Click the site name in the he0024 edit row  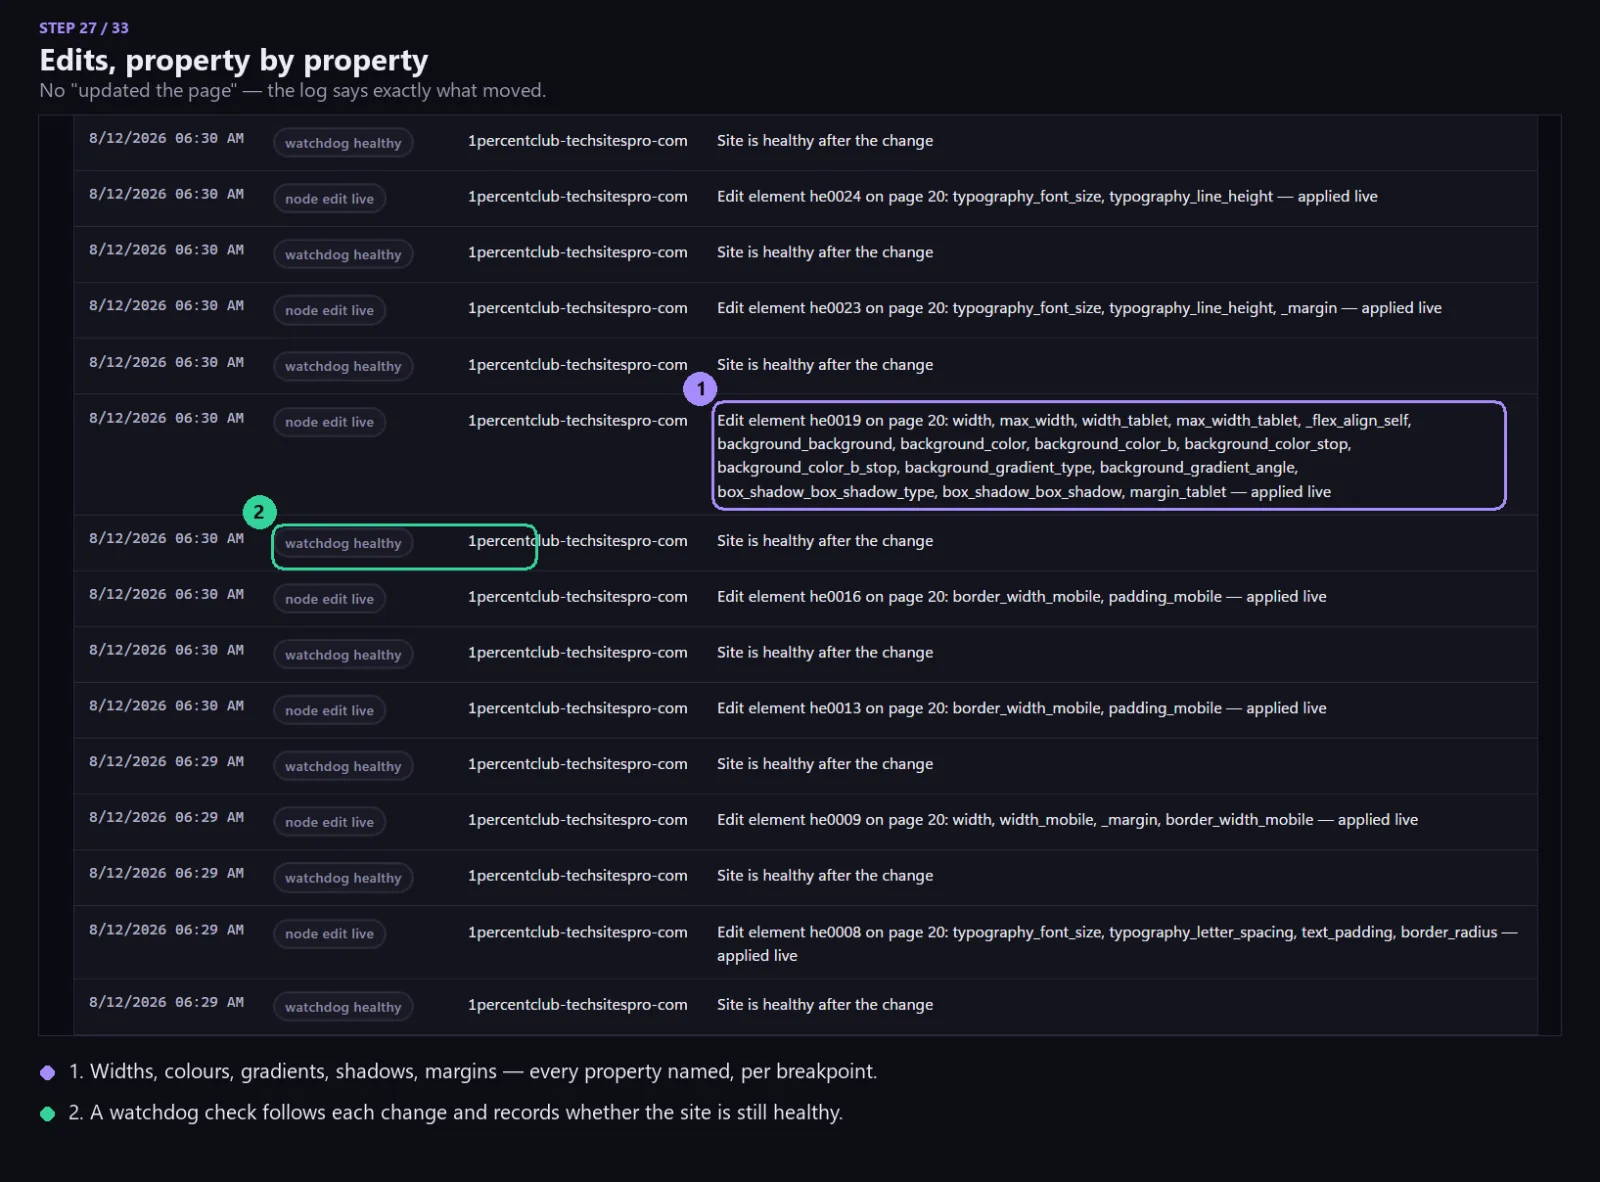(x=578, y=196)
